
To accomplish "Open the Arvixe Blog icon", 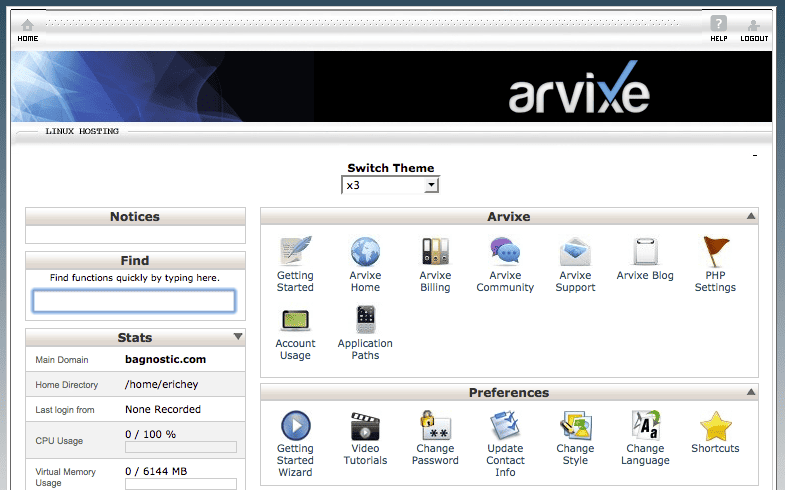I will click(645, 252).
